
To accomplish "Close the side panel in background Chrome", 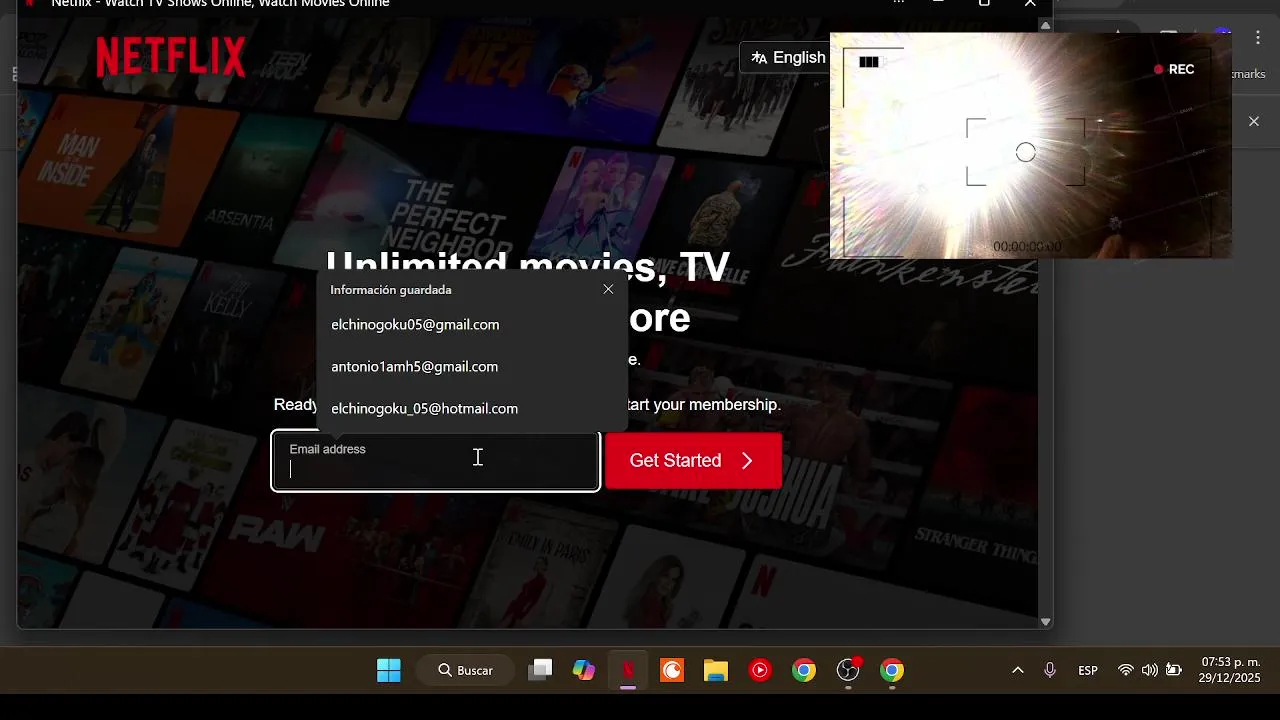I will pyautogui.click(x=1254, y=121).
